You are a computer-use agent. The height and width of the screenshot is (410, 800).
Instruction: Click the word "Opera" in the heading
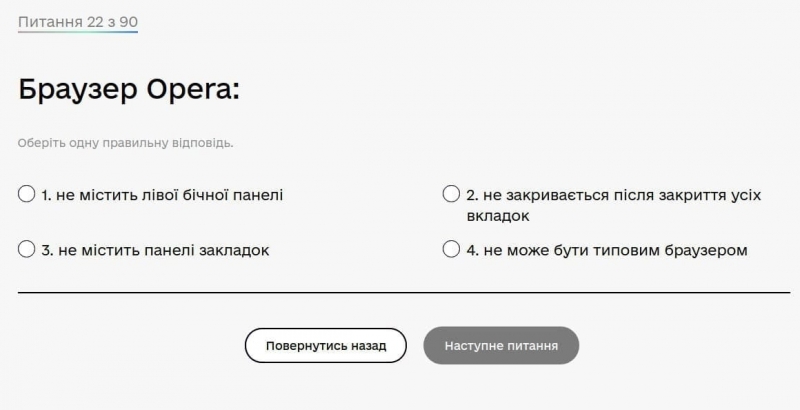[189, 89]
